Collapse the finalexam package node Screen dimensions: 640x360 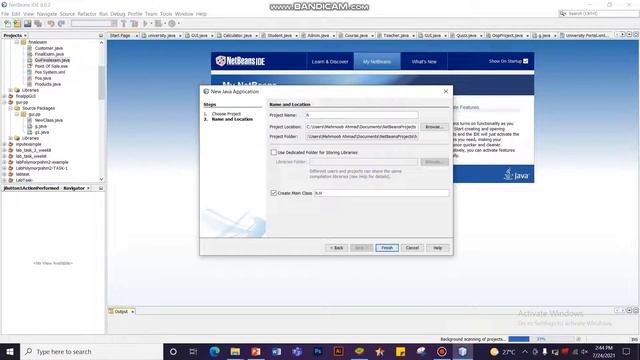pyautogui.click(x=17, y=42)
